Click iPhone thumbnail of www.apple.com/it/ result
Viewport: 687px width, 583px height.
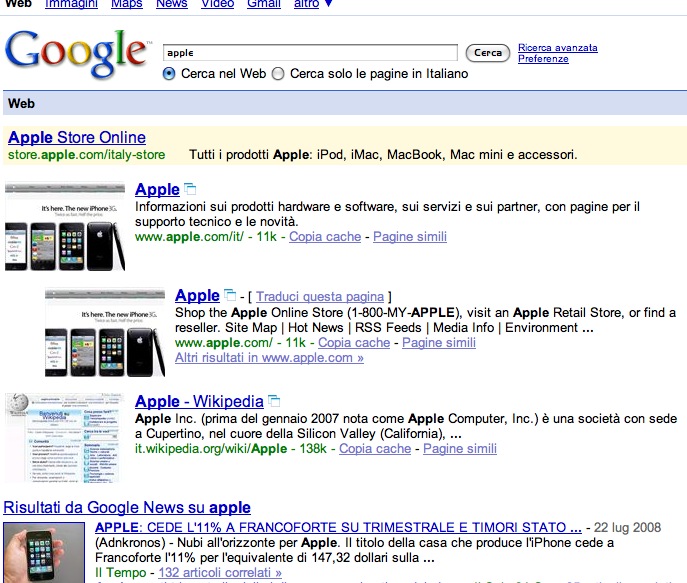(65, 227)
